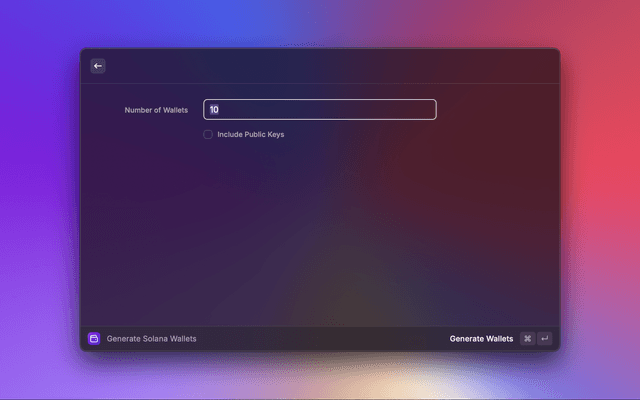
Task: Click the purple wallet icon in footer
Action: click(94, 339)
